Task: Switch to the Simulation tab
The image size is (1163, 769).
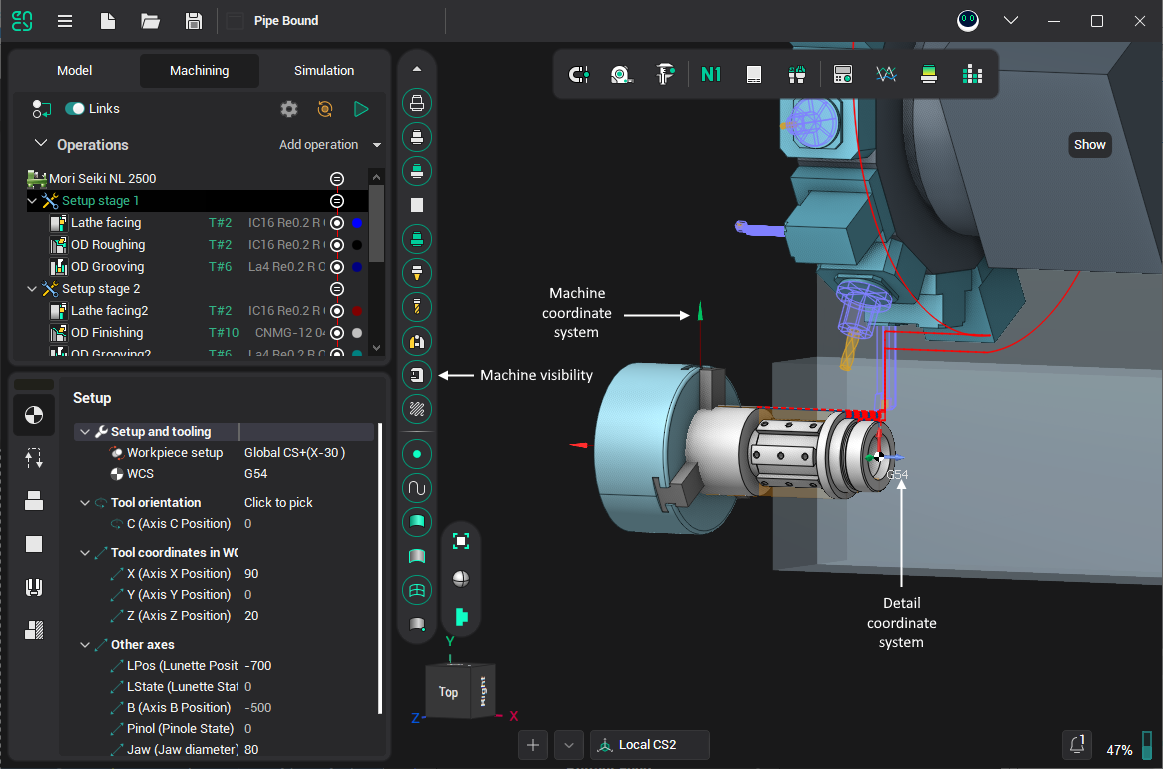Action: [x=324, y=71]
